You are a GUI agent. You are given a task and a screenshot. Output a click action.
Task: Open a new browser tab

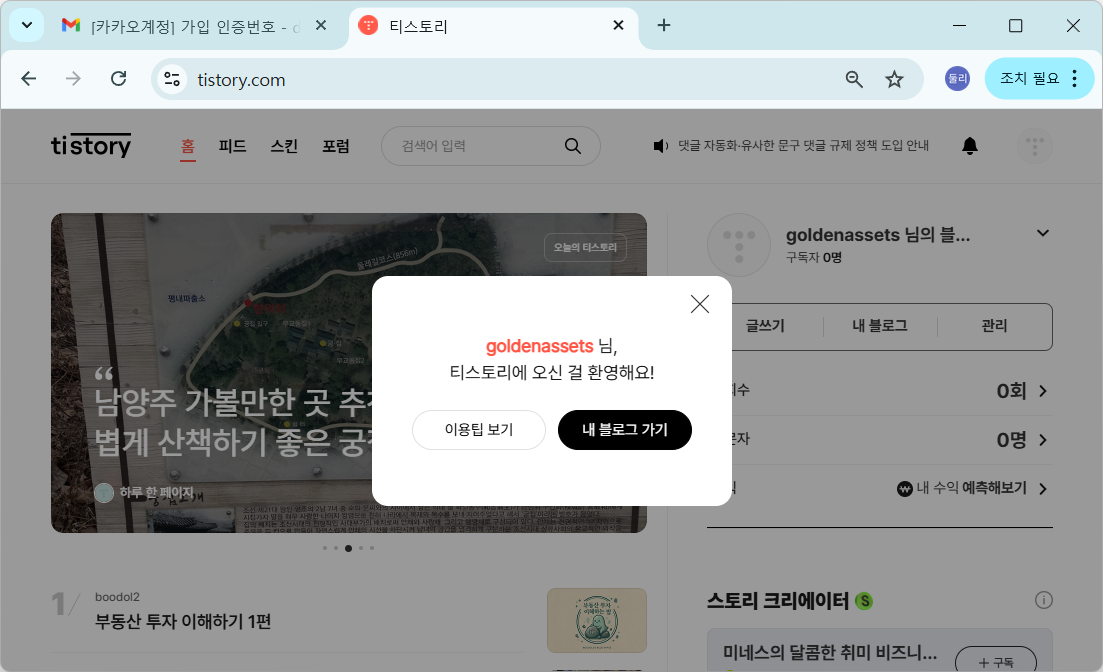[663, 25]
